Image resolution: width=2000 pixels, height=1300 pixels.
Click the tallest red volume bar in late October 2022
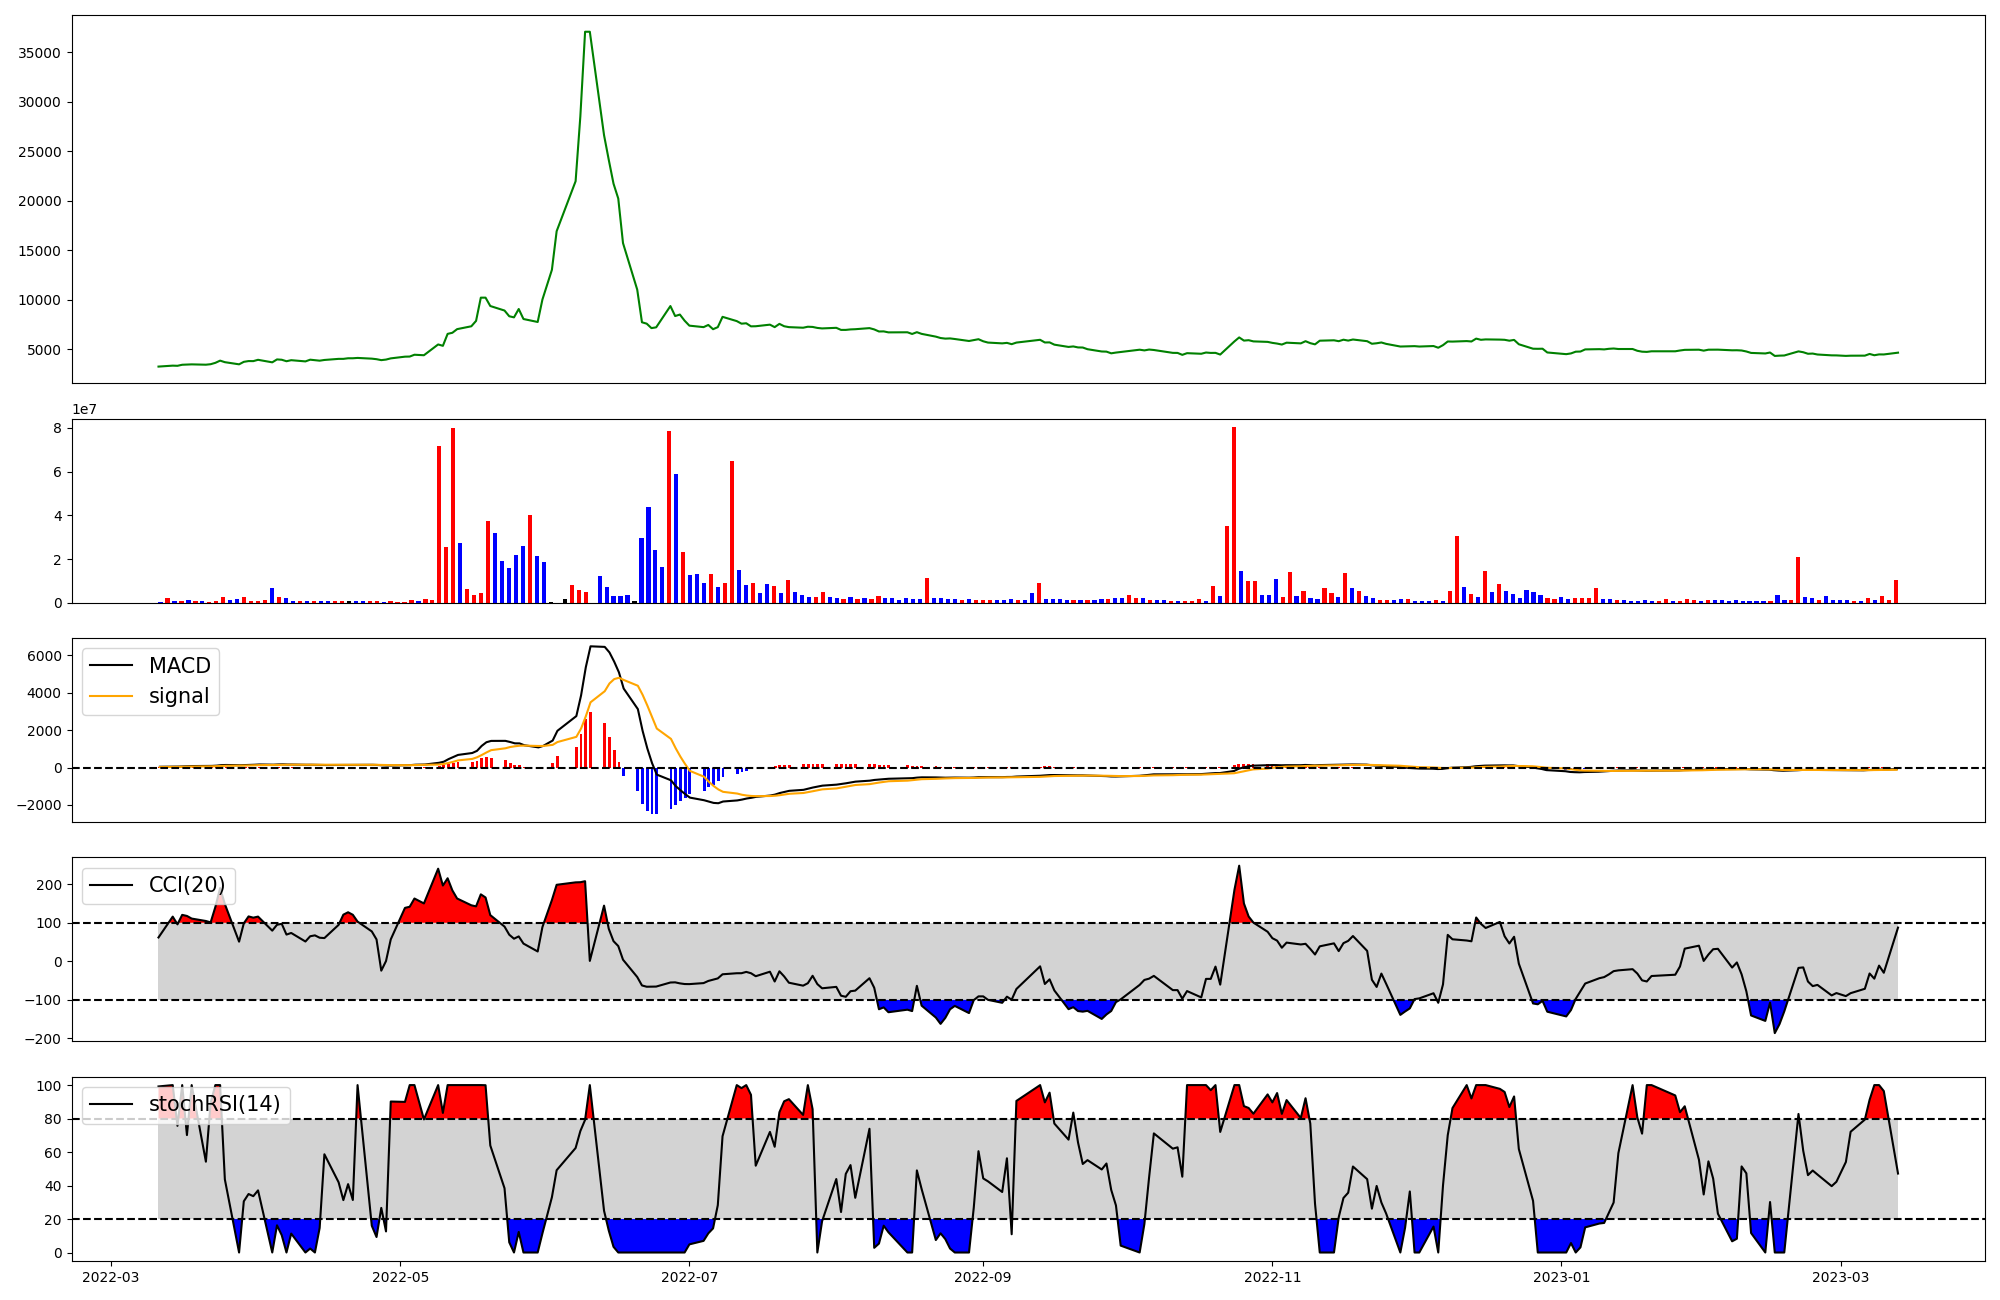coord(1234,515)
